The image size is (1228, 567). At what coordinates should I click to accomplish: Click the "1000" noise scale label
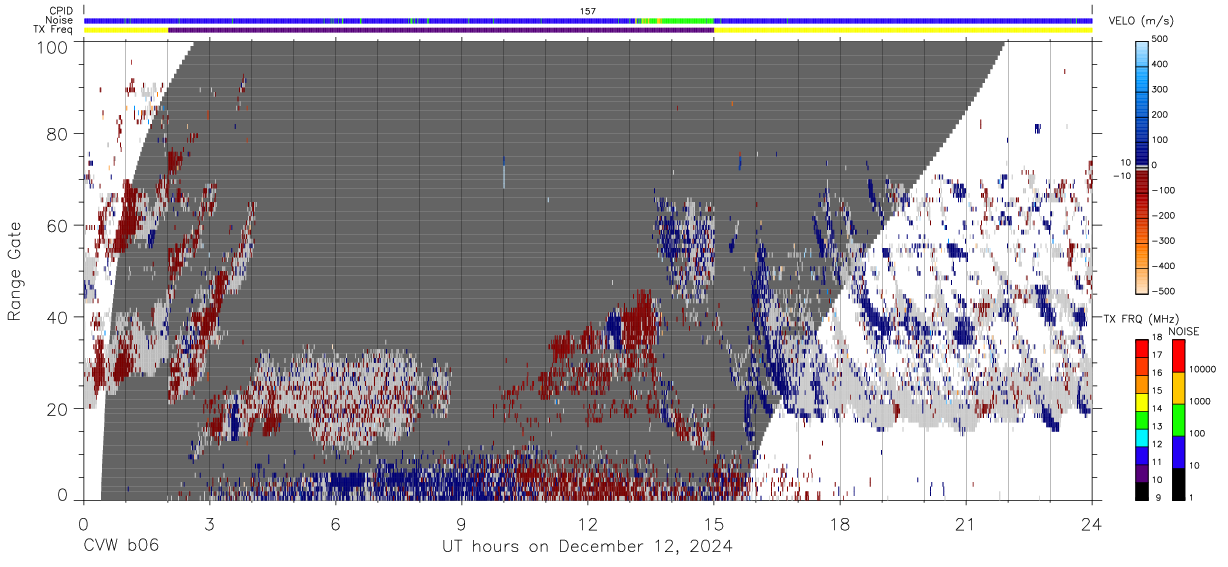[1202, 402]
